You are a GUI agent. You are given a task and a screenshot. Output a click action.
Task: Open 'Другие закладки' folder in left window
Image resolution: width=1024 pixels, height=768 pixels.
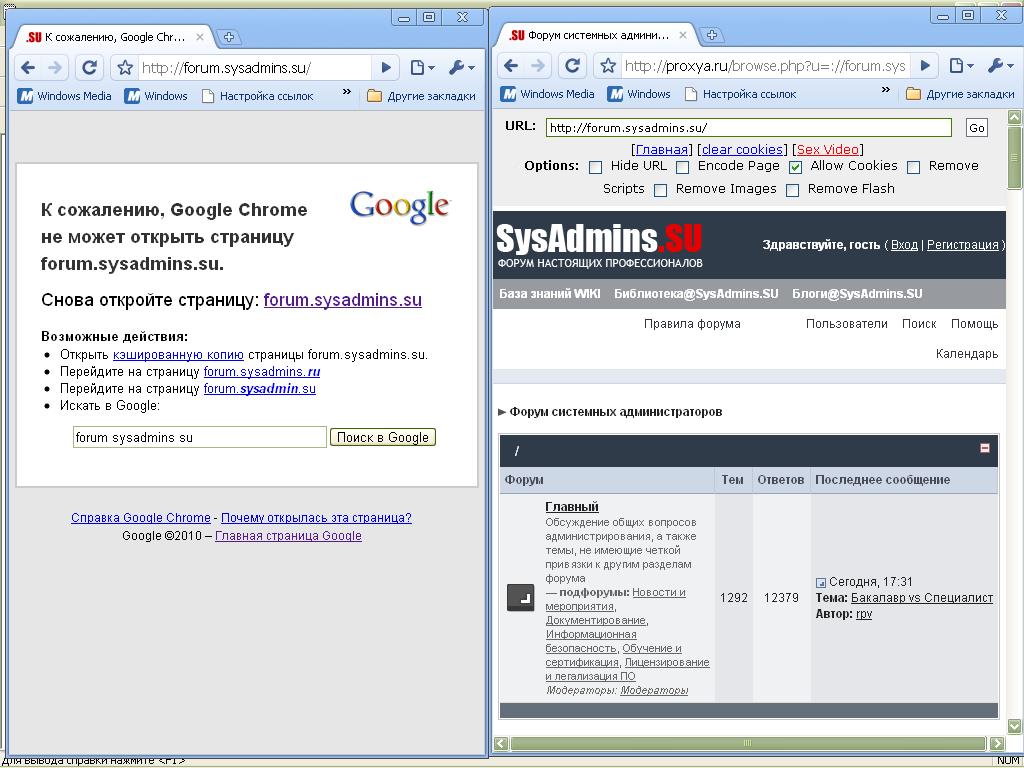pyautogui.click(x=421, y=96)
